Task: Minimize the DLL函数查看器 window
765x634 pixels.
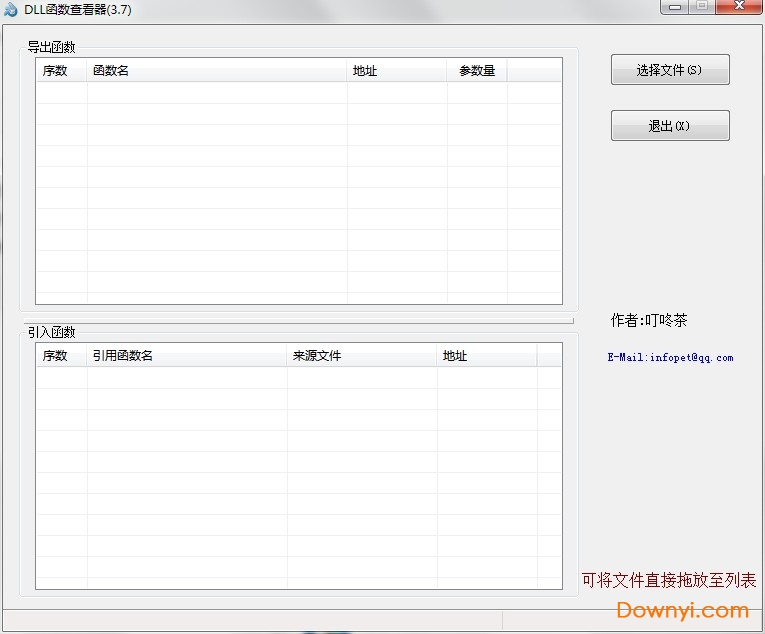Action: tap(675, 7)
